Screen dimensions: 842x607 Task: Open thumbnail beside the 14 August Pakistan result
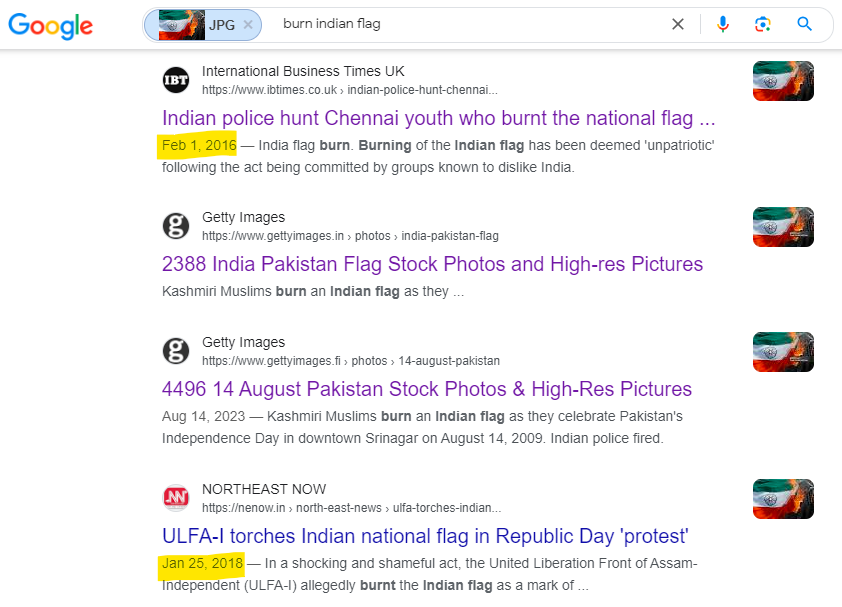[x=783, y=352]
